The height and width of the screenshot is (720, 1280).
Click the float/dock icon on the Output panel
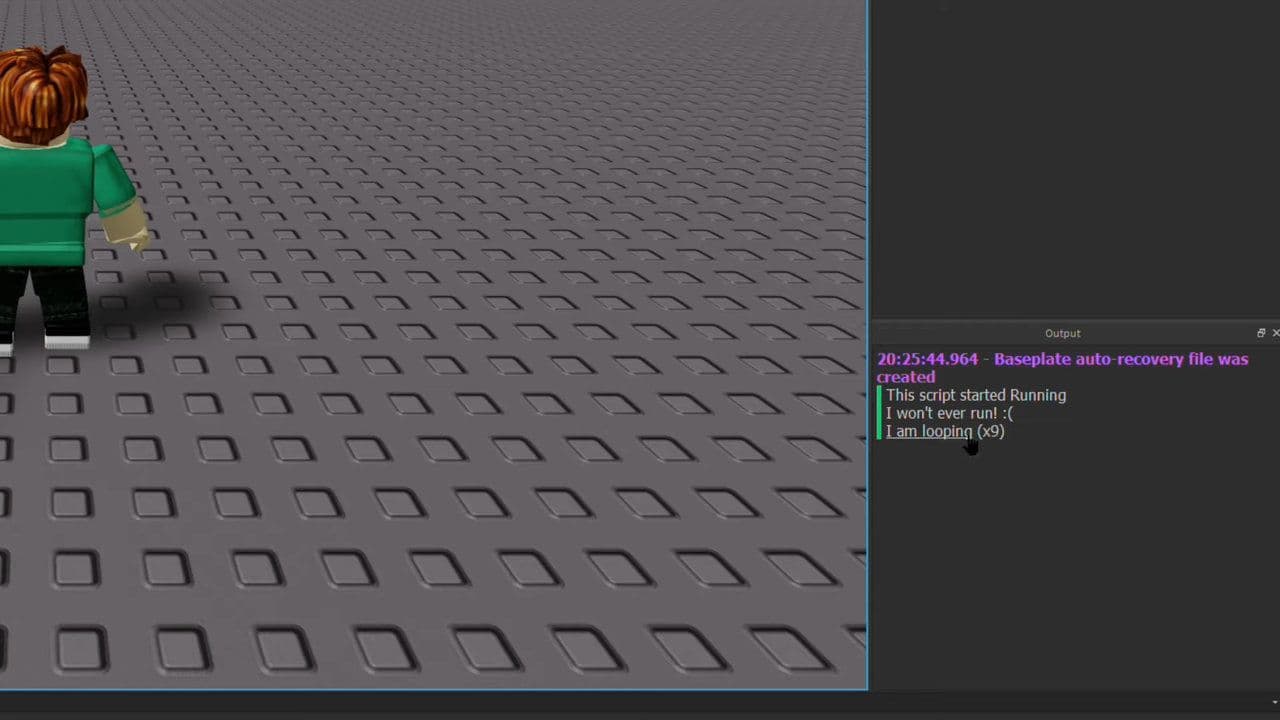click(1261, 332)
